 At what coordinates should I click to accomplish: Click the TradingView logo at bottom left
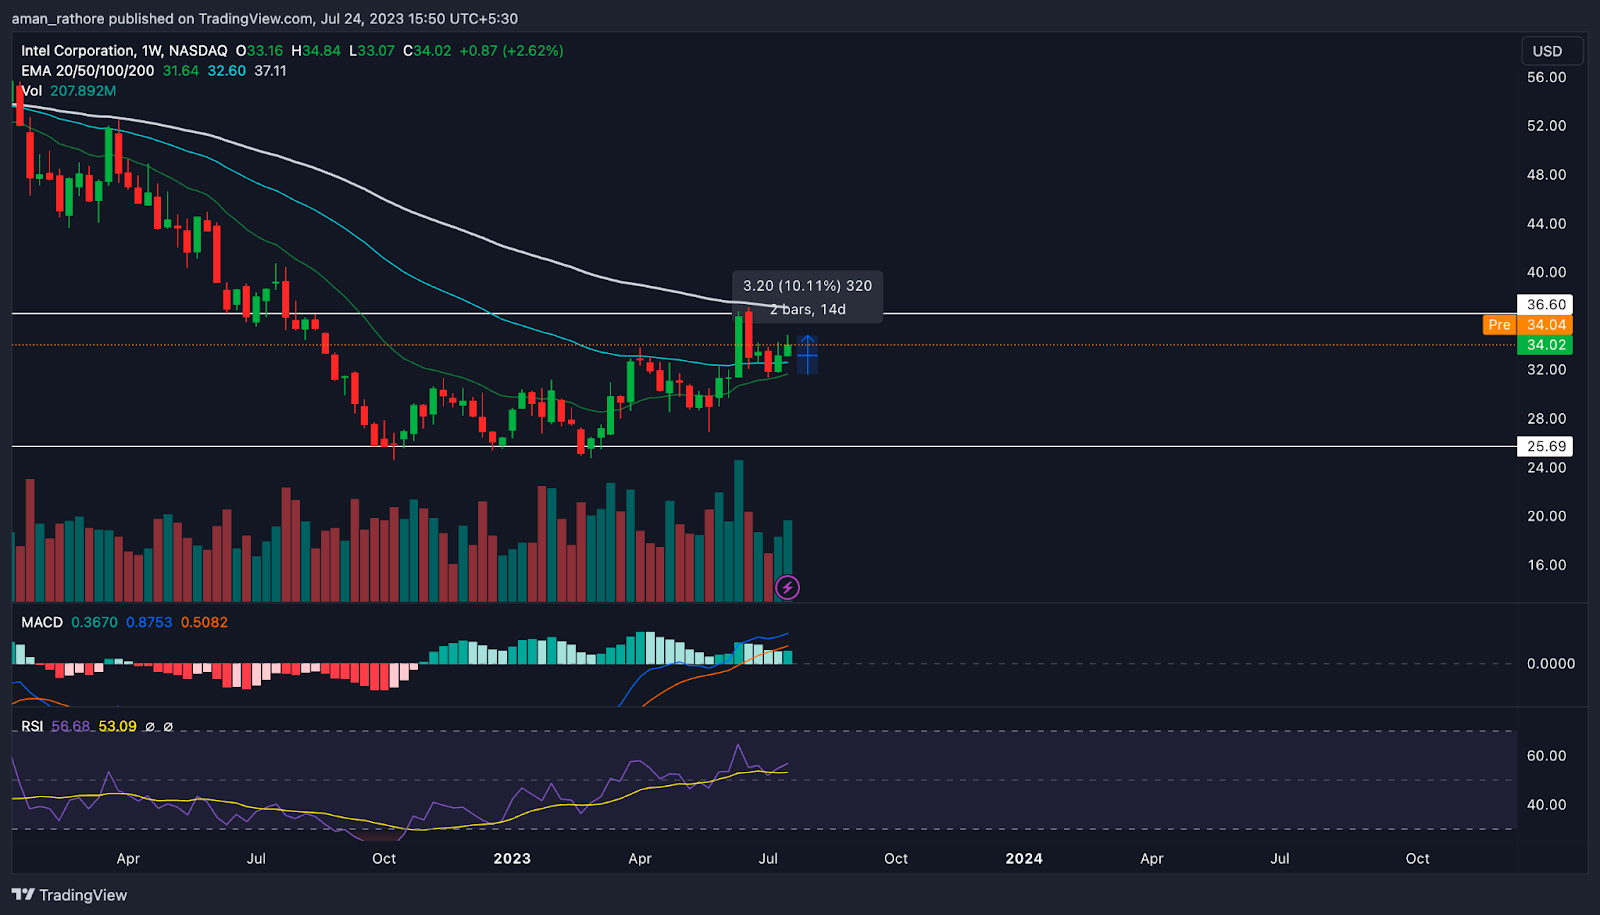[70, 895]
